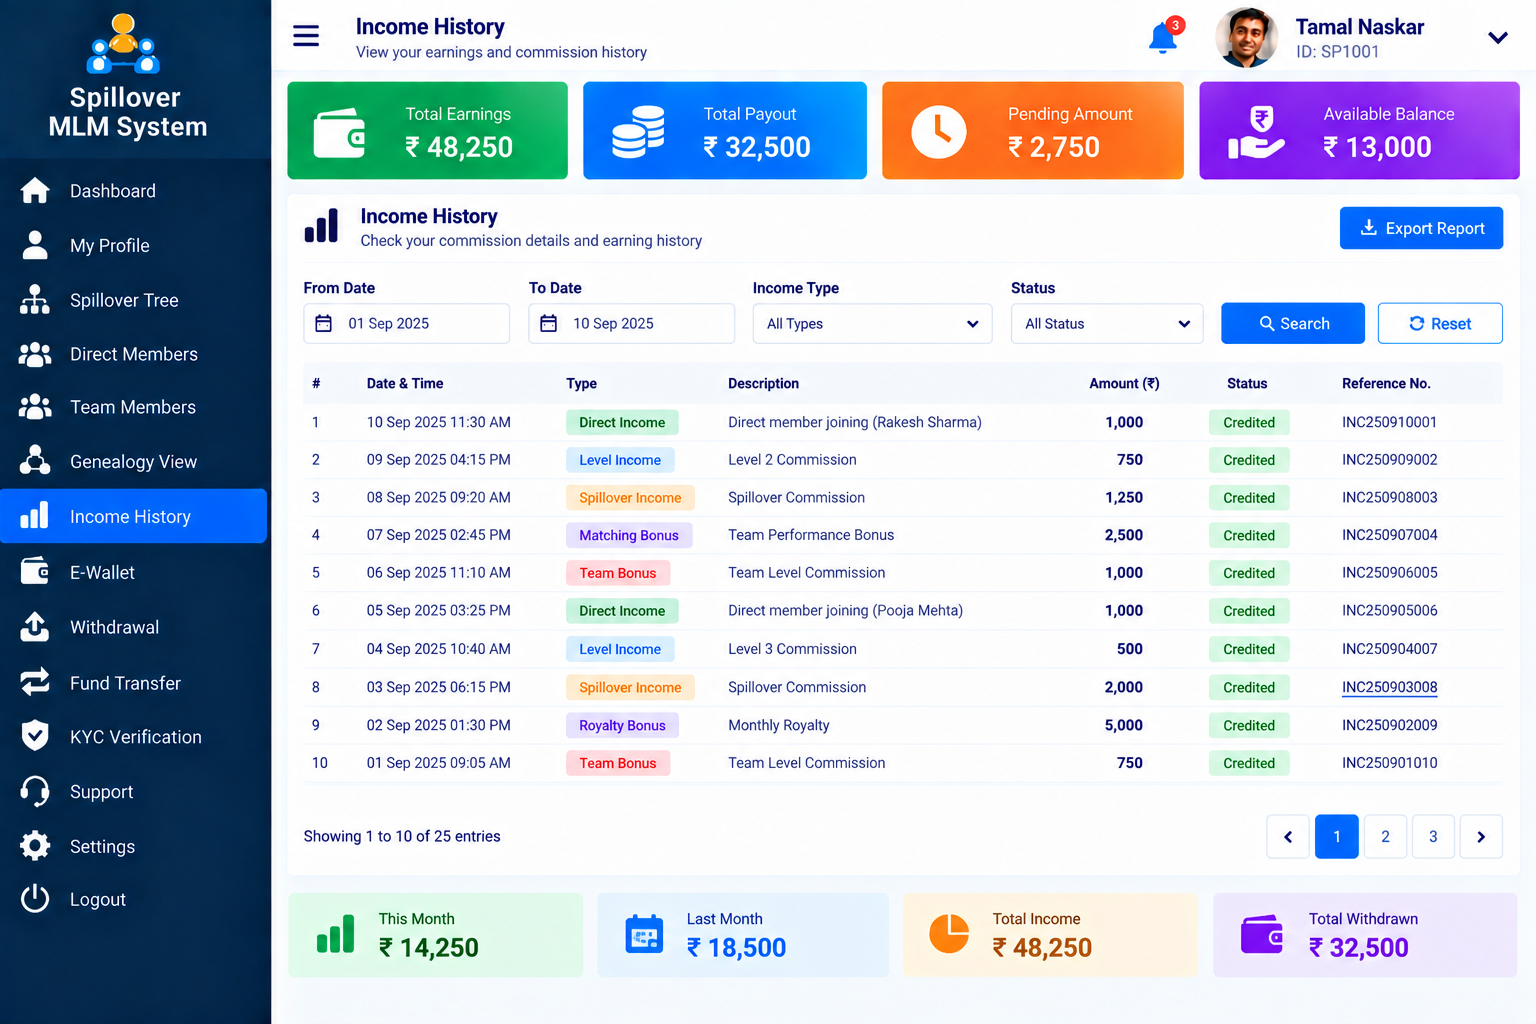Screen dimensions: 1536x1024
Task: Click the Matching Bonus type badge
Action: pyautogui.click(x=629, y=535)
